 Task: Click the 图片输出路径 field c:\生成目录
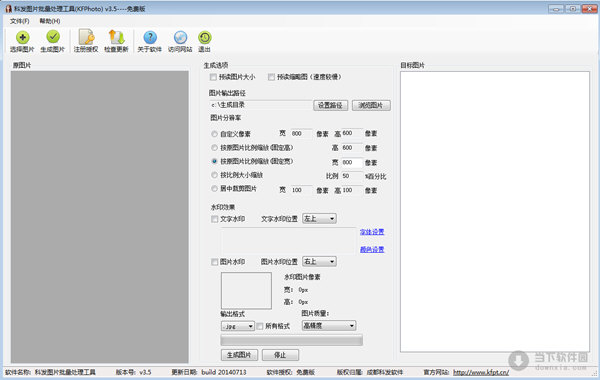260,105
